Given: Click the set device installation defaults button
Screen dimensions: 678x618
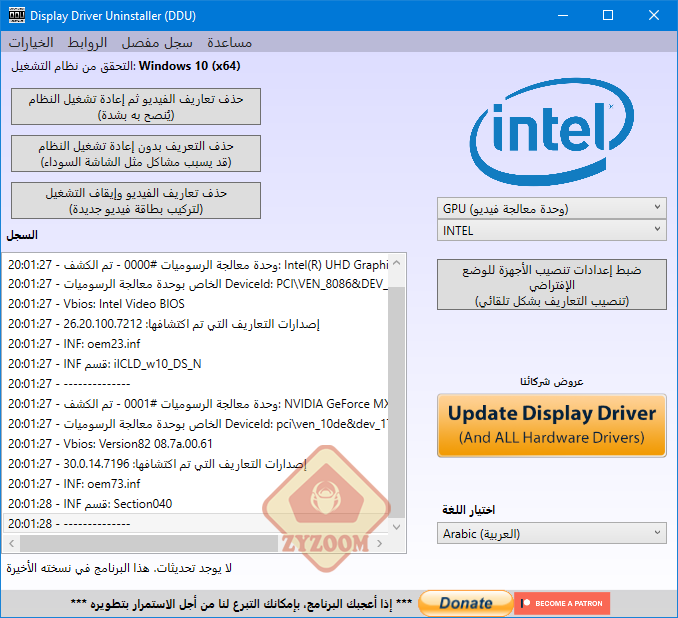Looking at the screenshot, I should (x=552, y=285).
